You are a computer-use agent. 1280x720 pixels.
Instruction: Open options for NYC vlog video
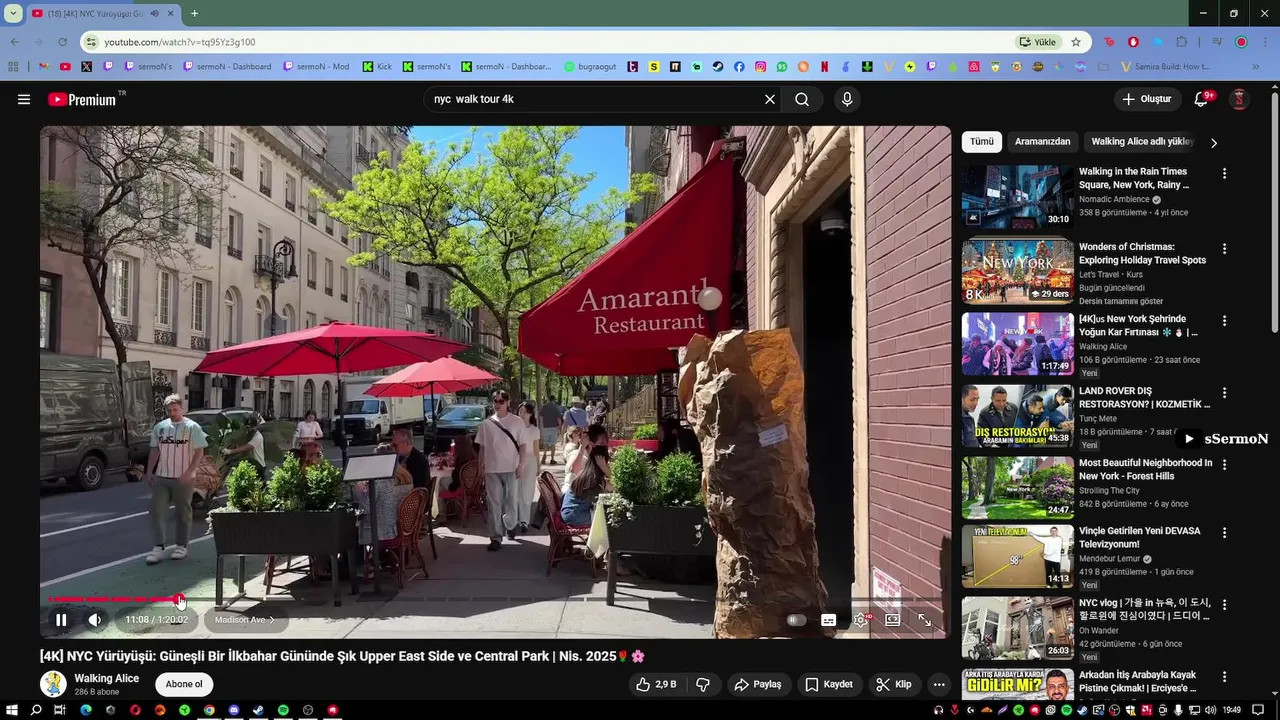tap(1224, 604)
